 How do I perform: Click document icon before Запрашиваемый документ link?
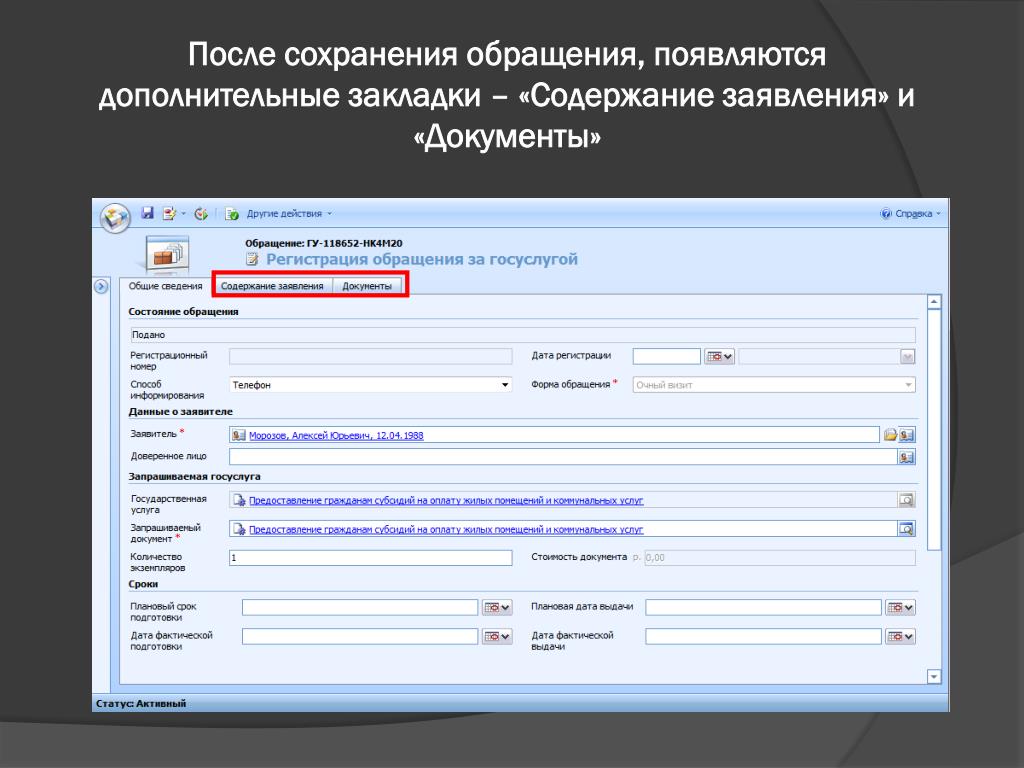click(x=239, y=529)
